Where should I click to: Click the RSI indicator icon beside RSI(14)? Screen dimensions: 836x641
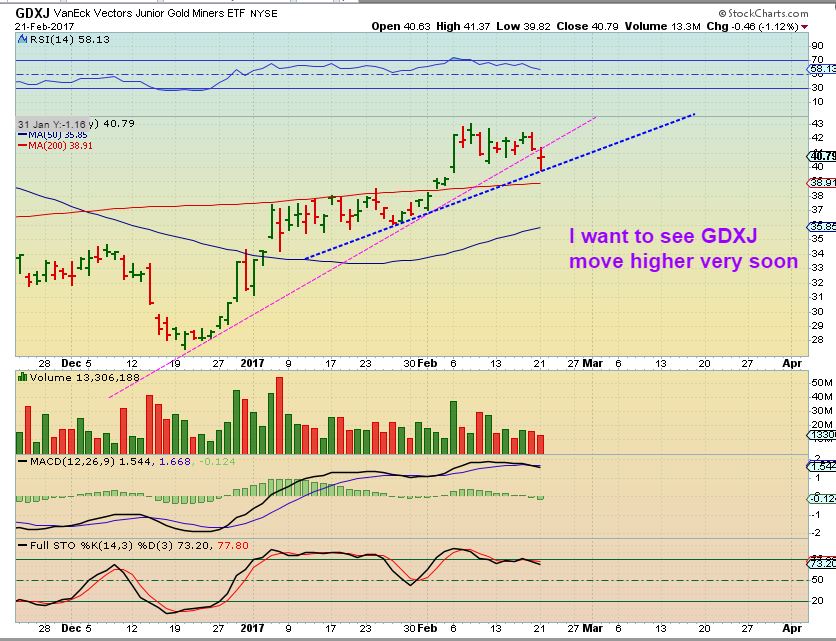(23, 39)
